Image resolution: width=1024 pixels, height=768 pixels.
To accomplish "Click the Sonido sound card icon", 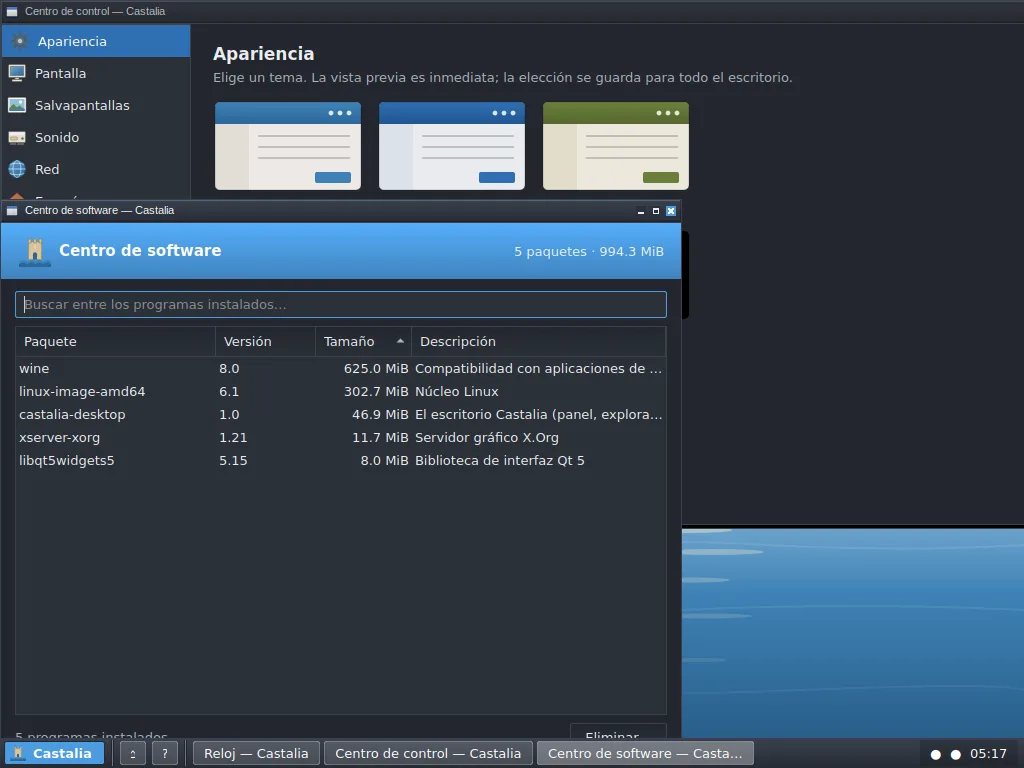I will 17,137.
